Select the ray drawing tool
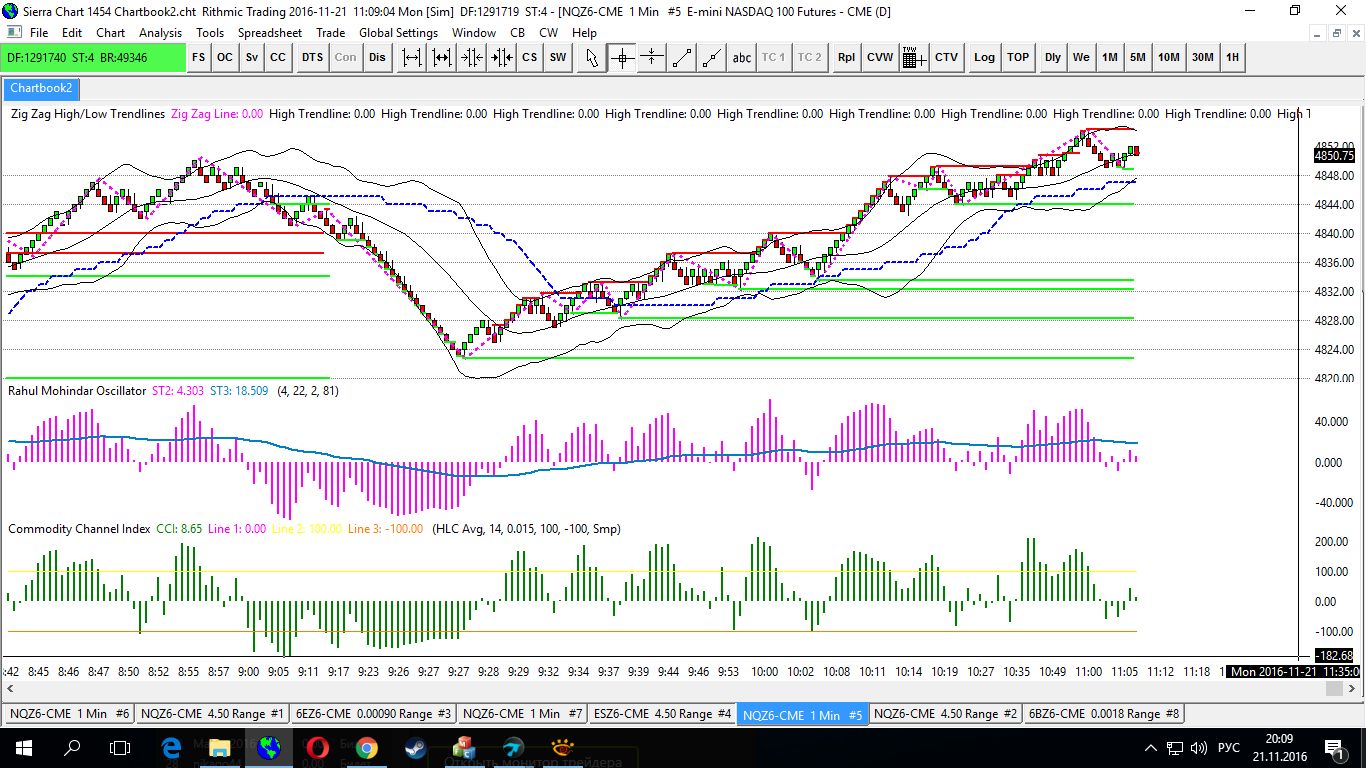Viewport: 1366px width, 768px height. [x=712, y=58]
